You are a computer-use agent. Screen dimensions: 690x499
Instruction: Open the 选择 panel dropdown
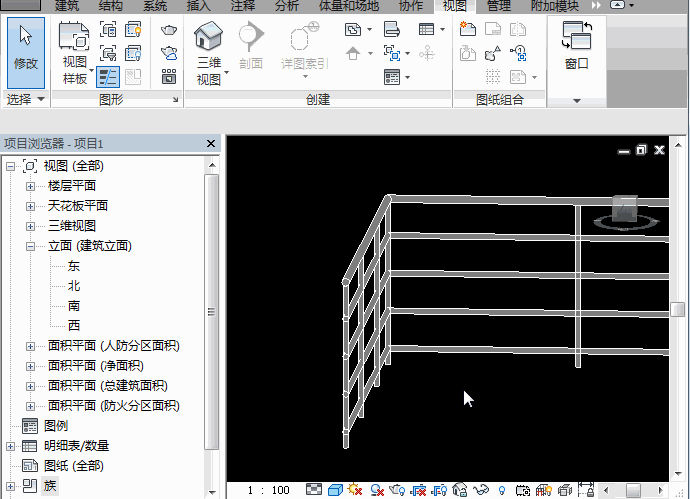pyautogui.click(x=41, y=100)
